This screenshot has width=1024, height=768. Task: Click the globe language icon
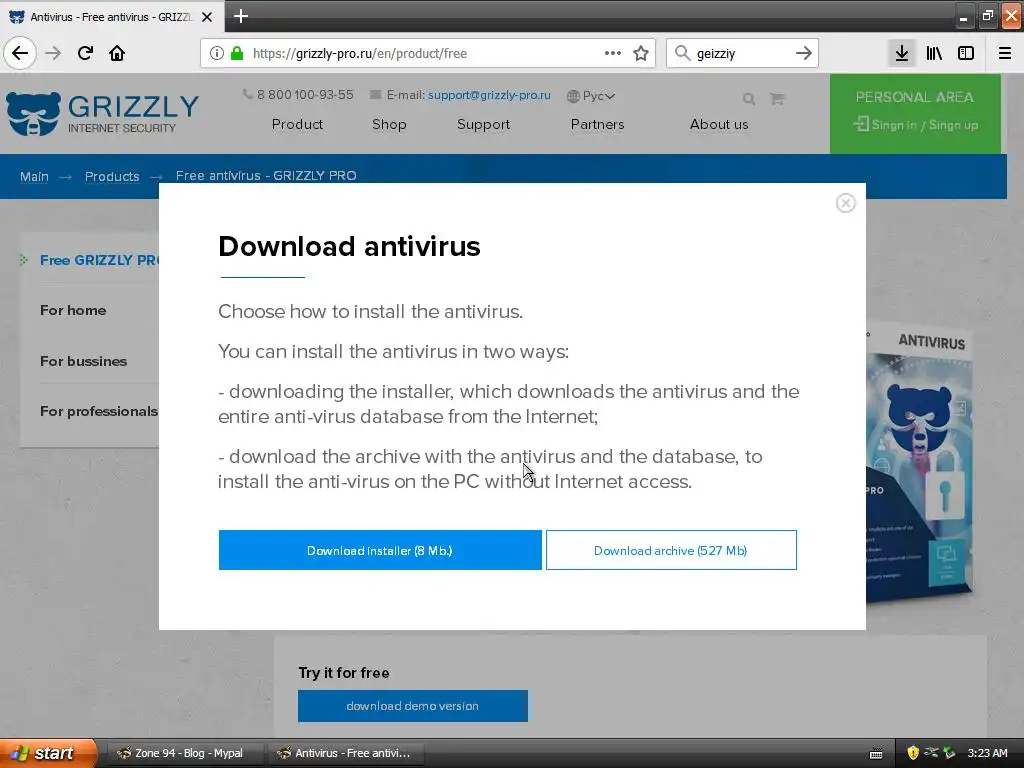[x=573, y=96]
